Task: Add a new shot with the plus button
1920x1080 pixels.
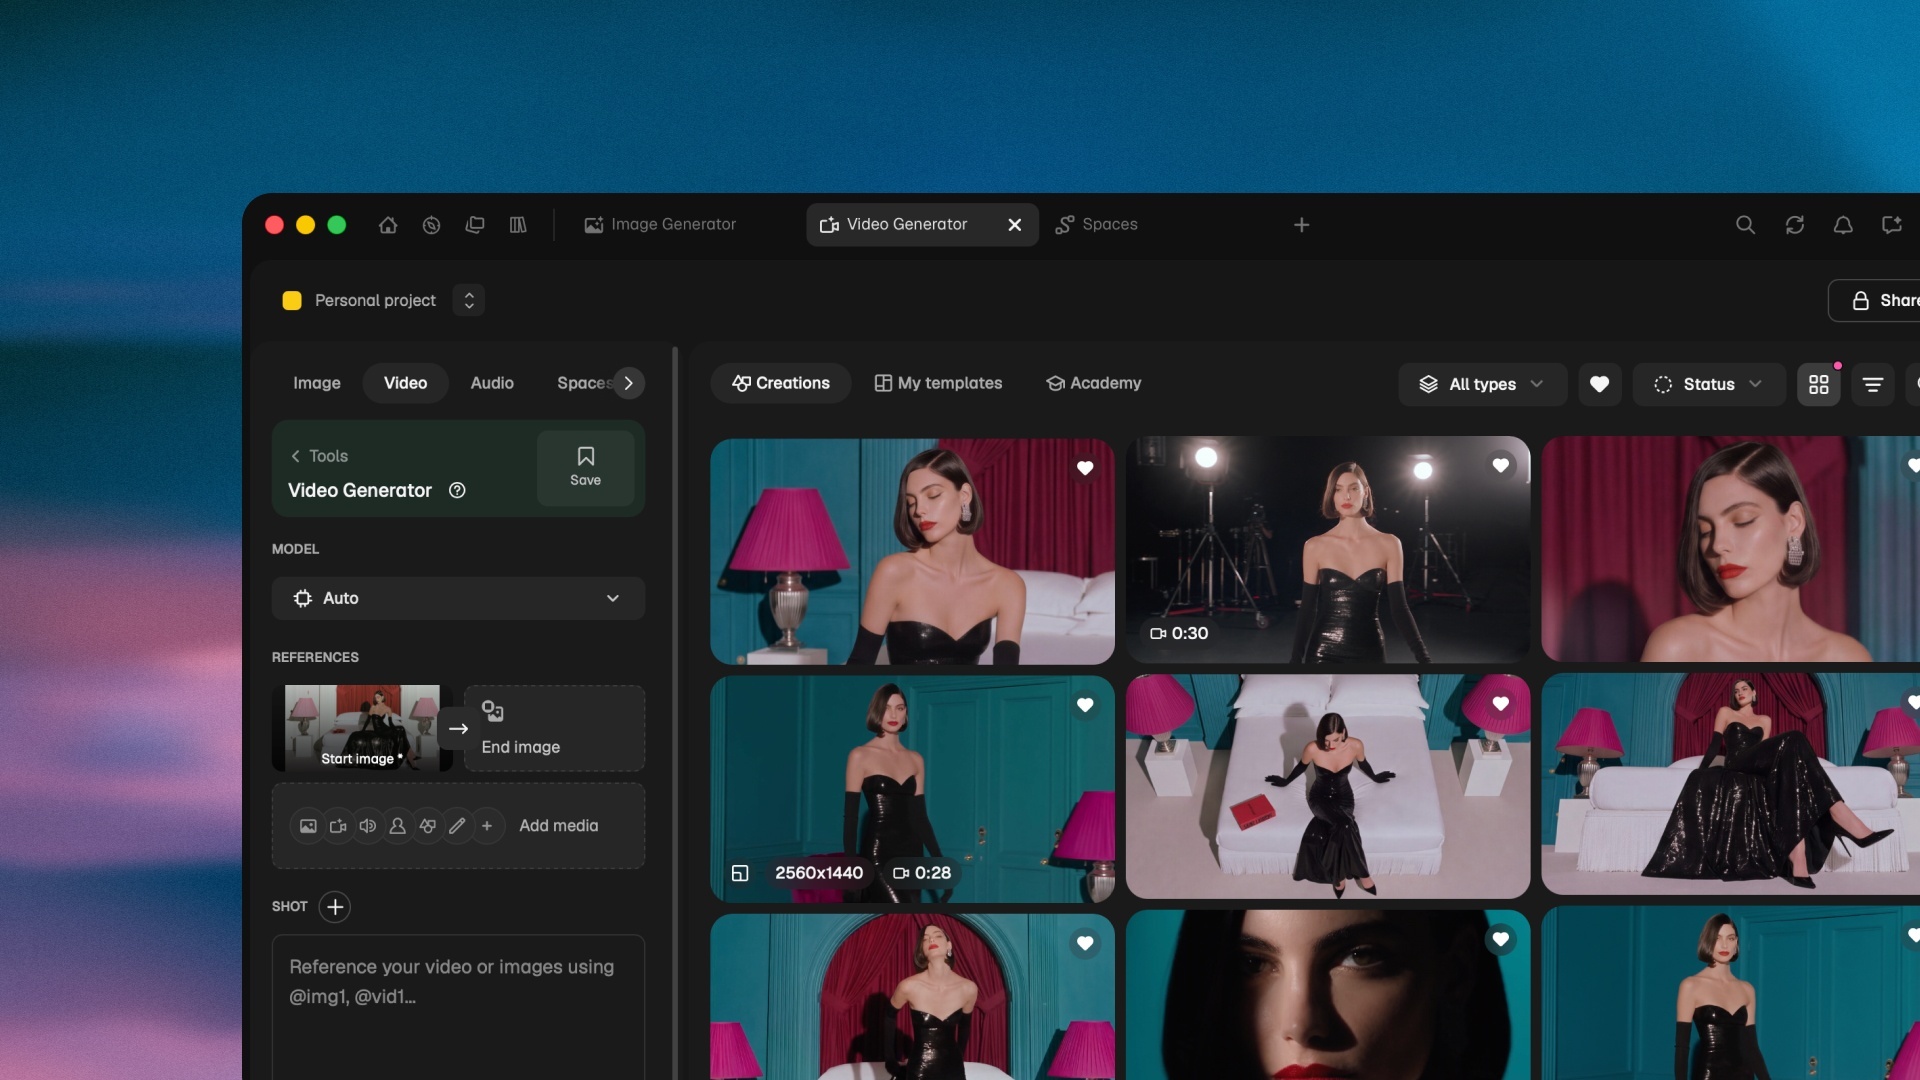Action: tap(335, 907)
